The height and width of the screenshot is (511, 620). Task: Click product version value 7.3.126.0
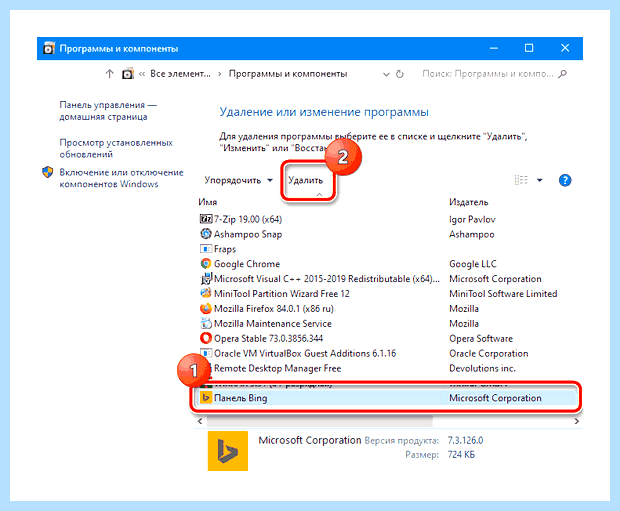(x=465, y=441)
